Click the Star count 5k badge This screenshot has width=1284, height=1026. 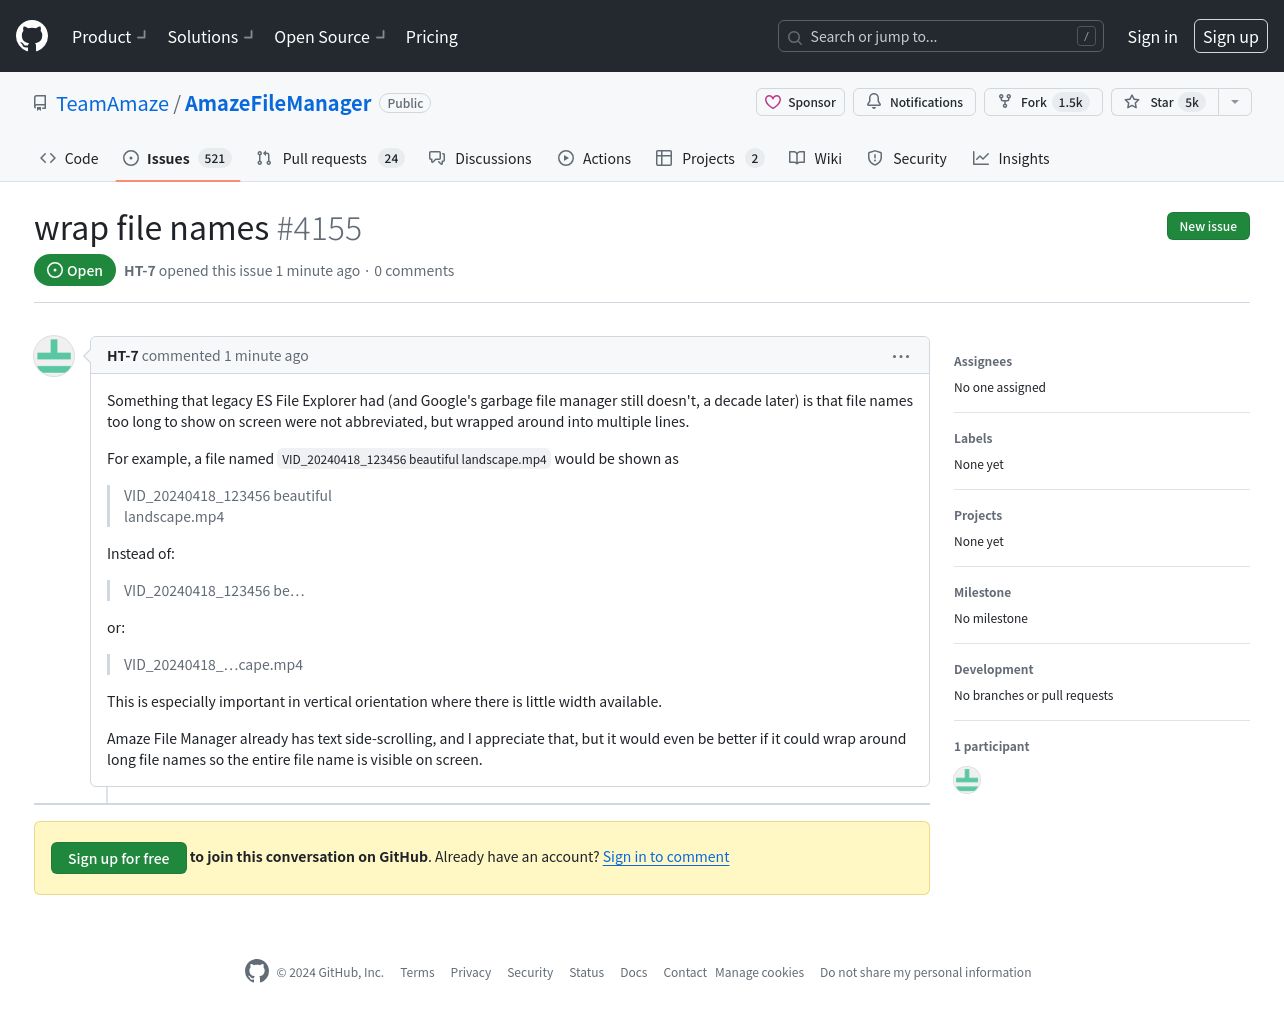[x=1192, y=102]
